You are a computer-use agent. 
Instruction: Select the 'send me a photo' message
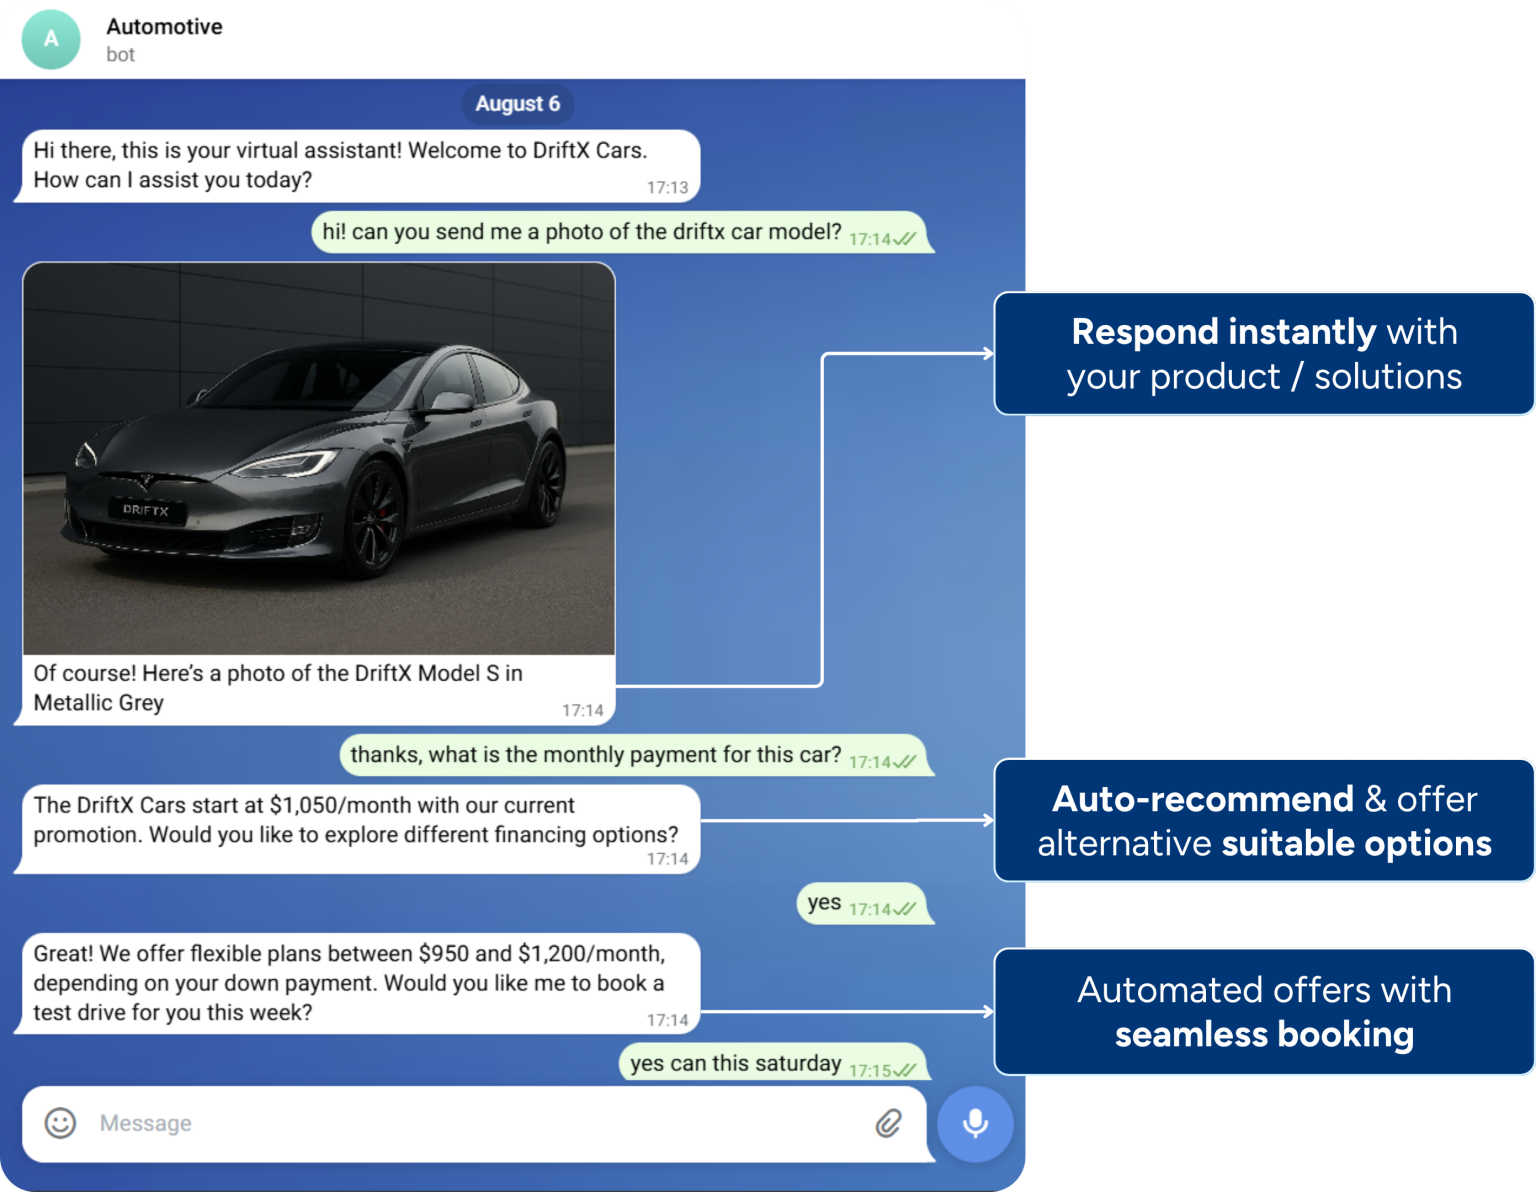pos(582,232)
